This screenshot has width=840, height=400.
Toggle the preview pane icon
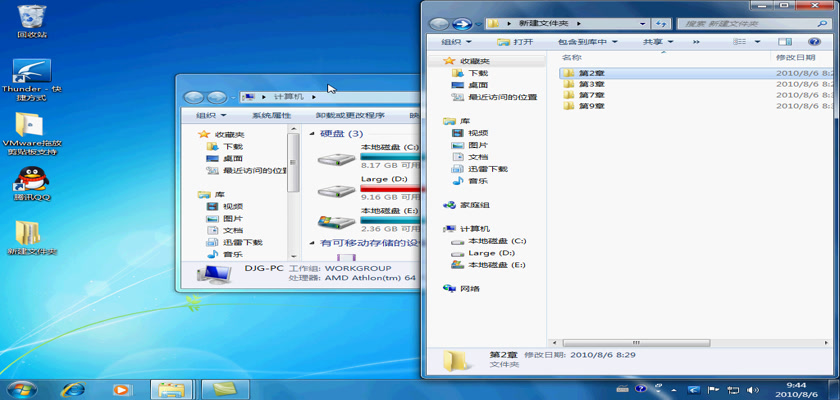pos(785,42)
